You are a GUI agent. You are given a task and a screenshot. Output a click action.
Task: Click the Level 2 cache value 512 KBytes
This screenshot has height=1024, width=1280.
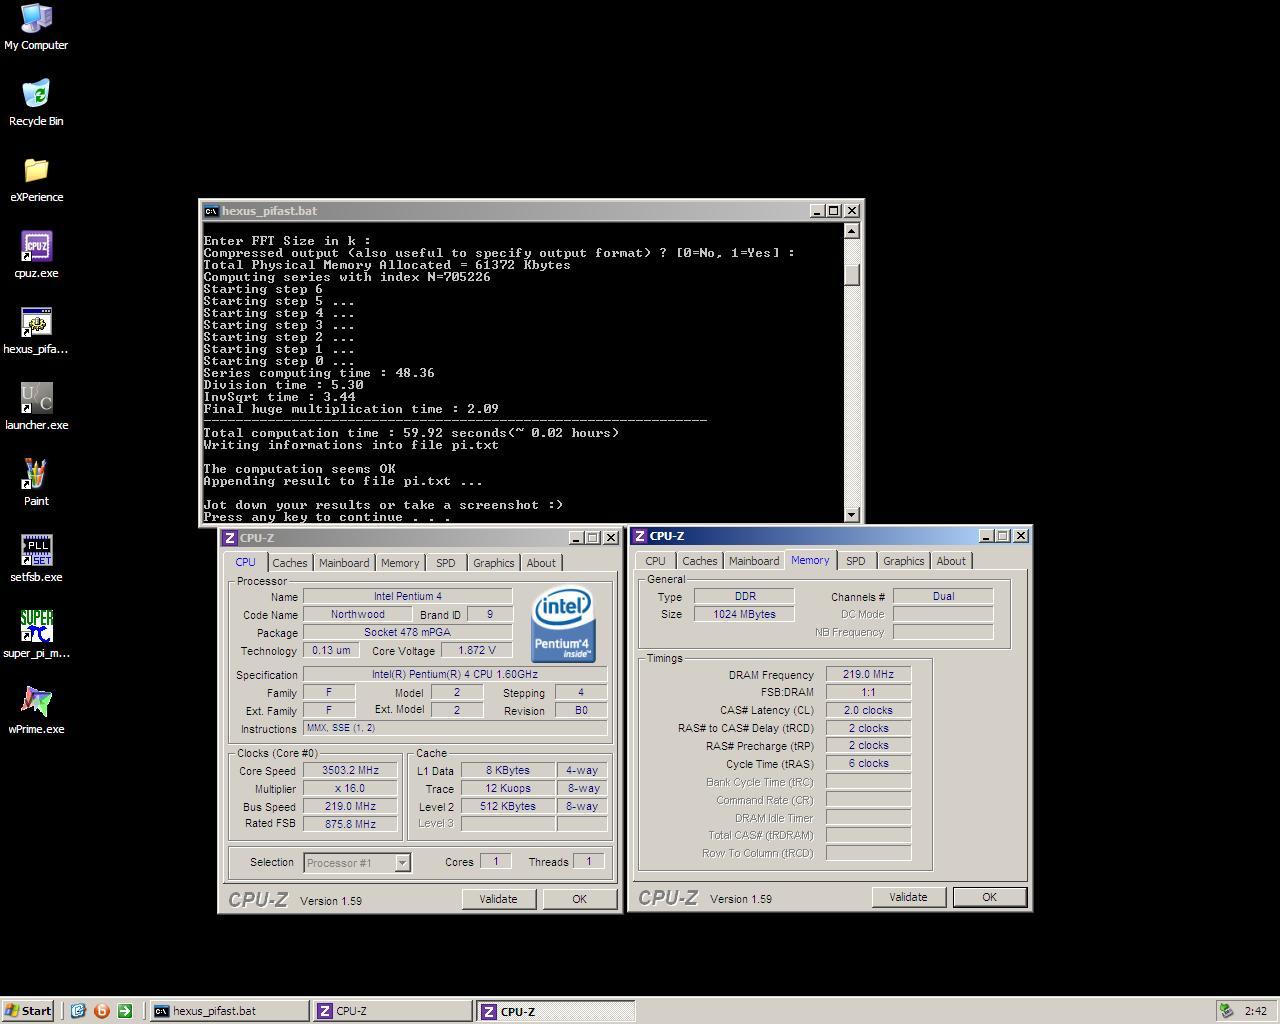(508, 807)
